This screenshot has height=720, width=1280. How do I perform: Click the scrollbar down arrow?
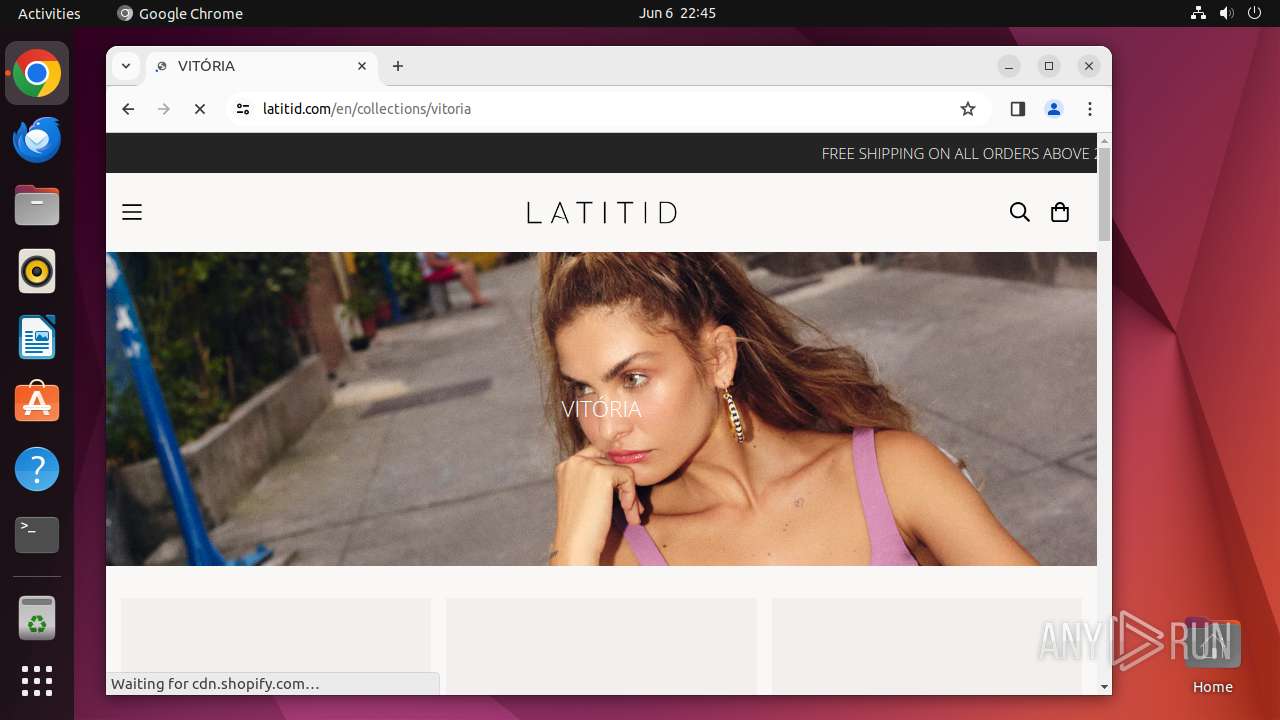(x=1104, y=687)
